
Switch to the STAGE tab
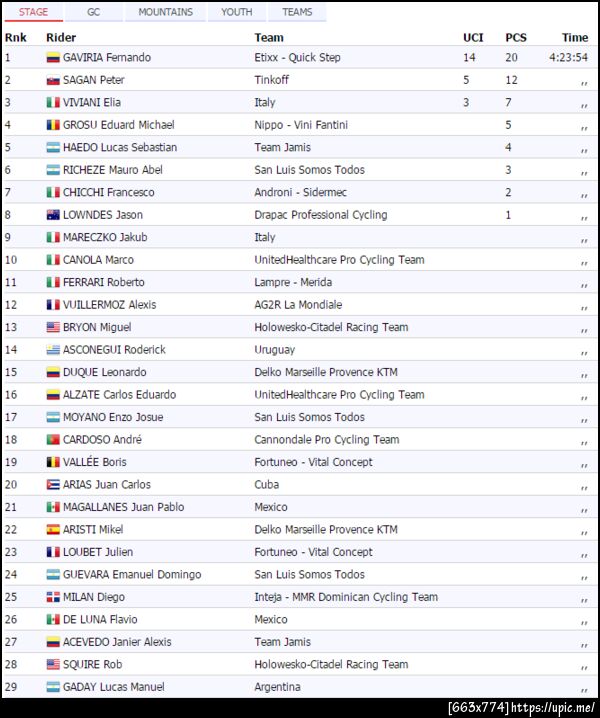(33, 12)
